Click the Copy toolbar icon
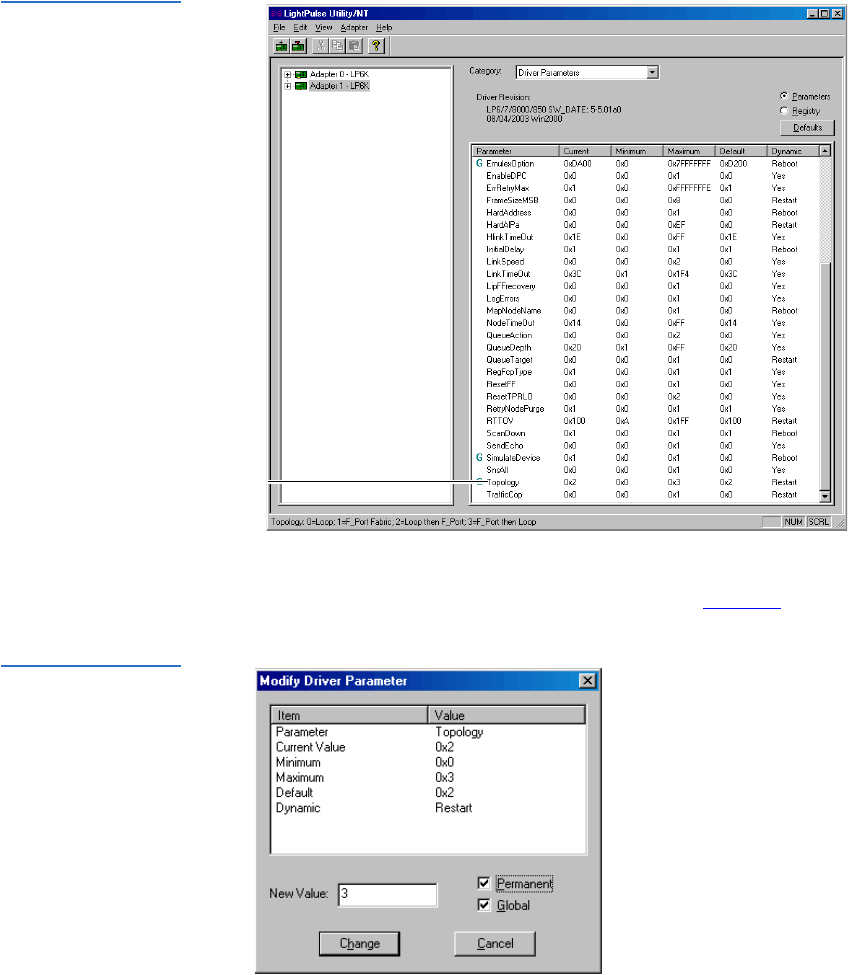This screenshot has height=975, width=848. tap(338, 45)
